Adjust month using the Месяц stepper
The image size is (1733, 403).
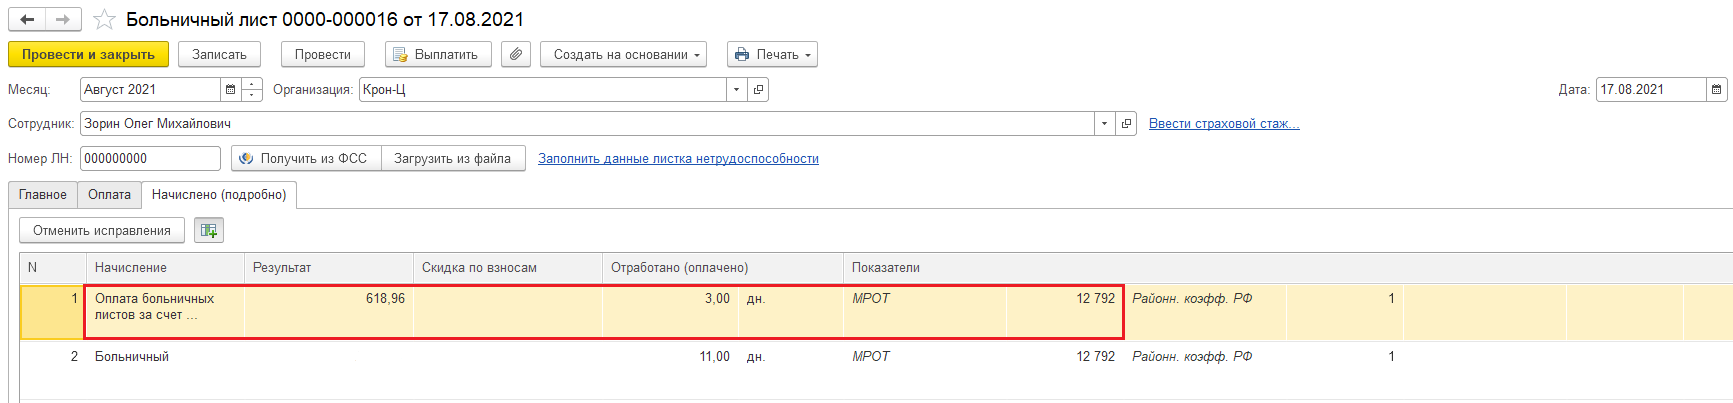click(252, 90)
